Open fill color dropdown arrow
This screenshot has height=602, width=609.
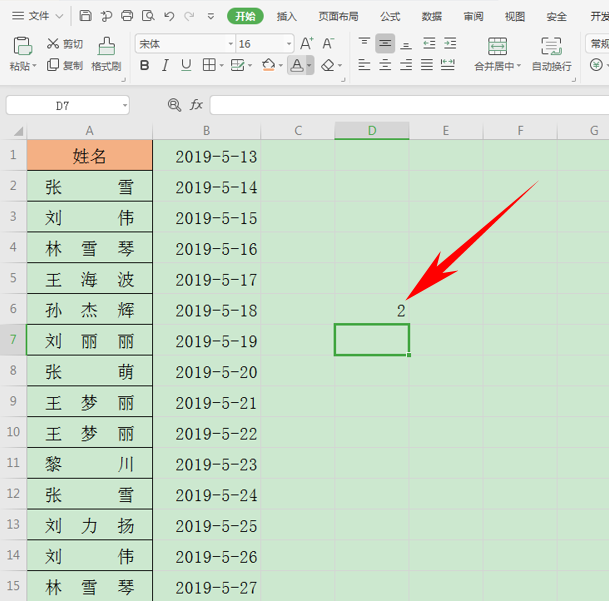(281, 65)
